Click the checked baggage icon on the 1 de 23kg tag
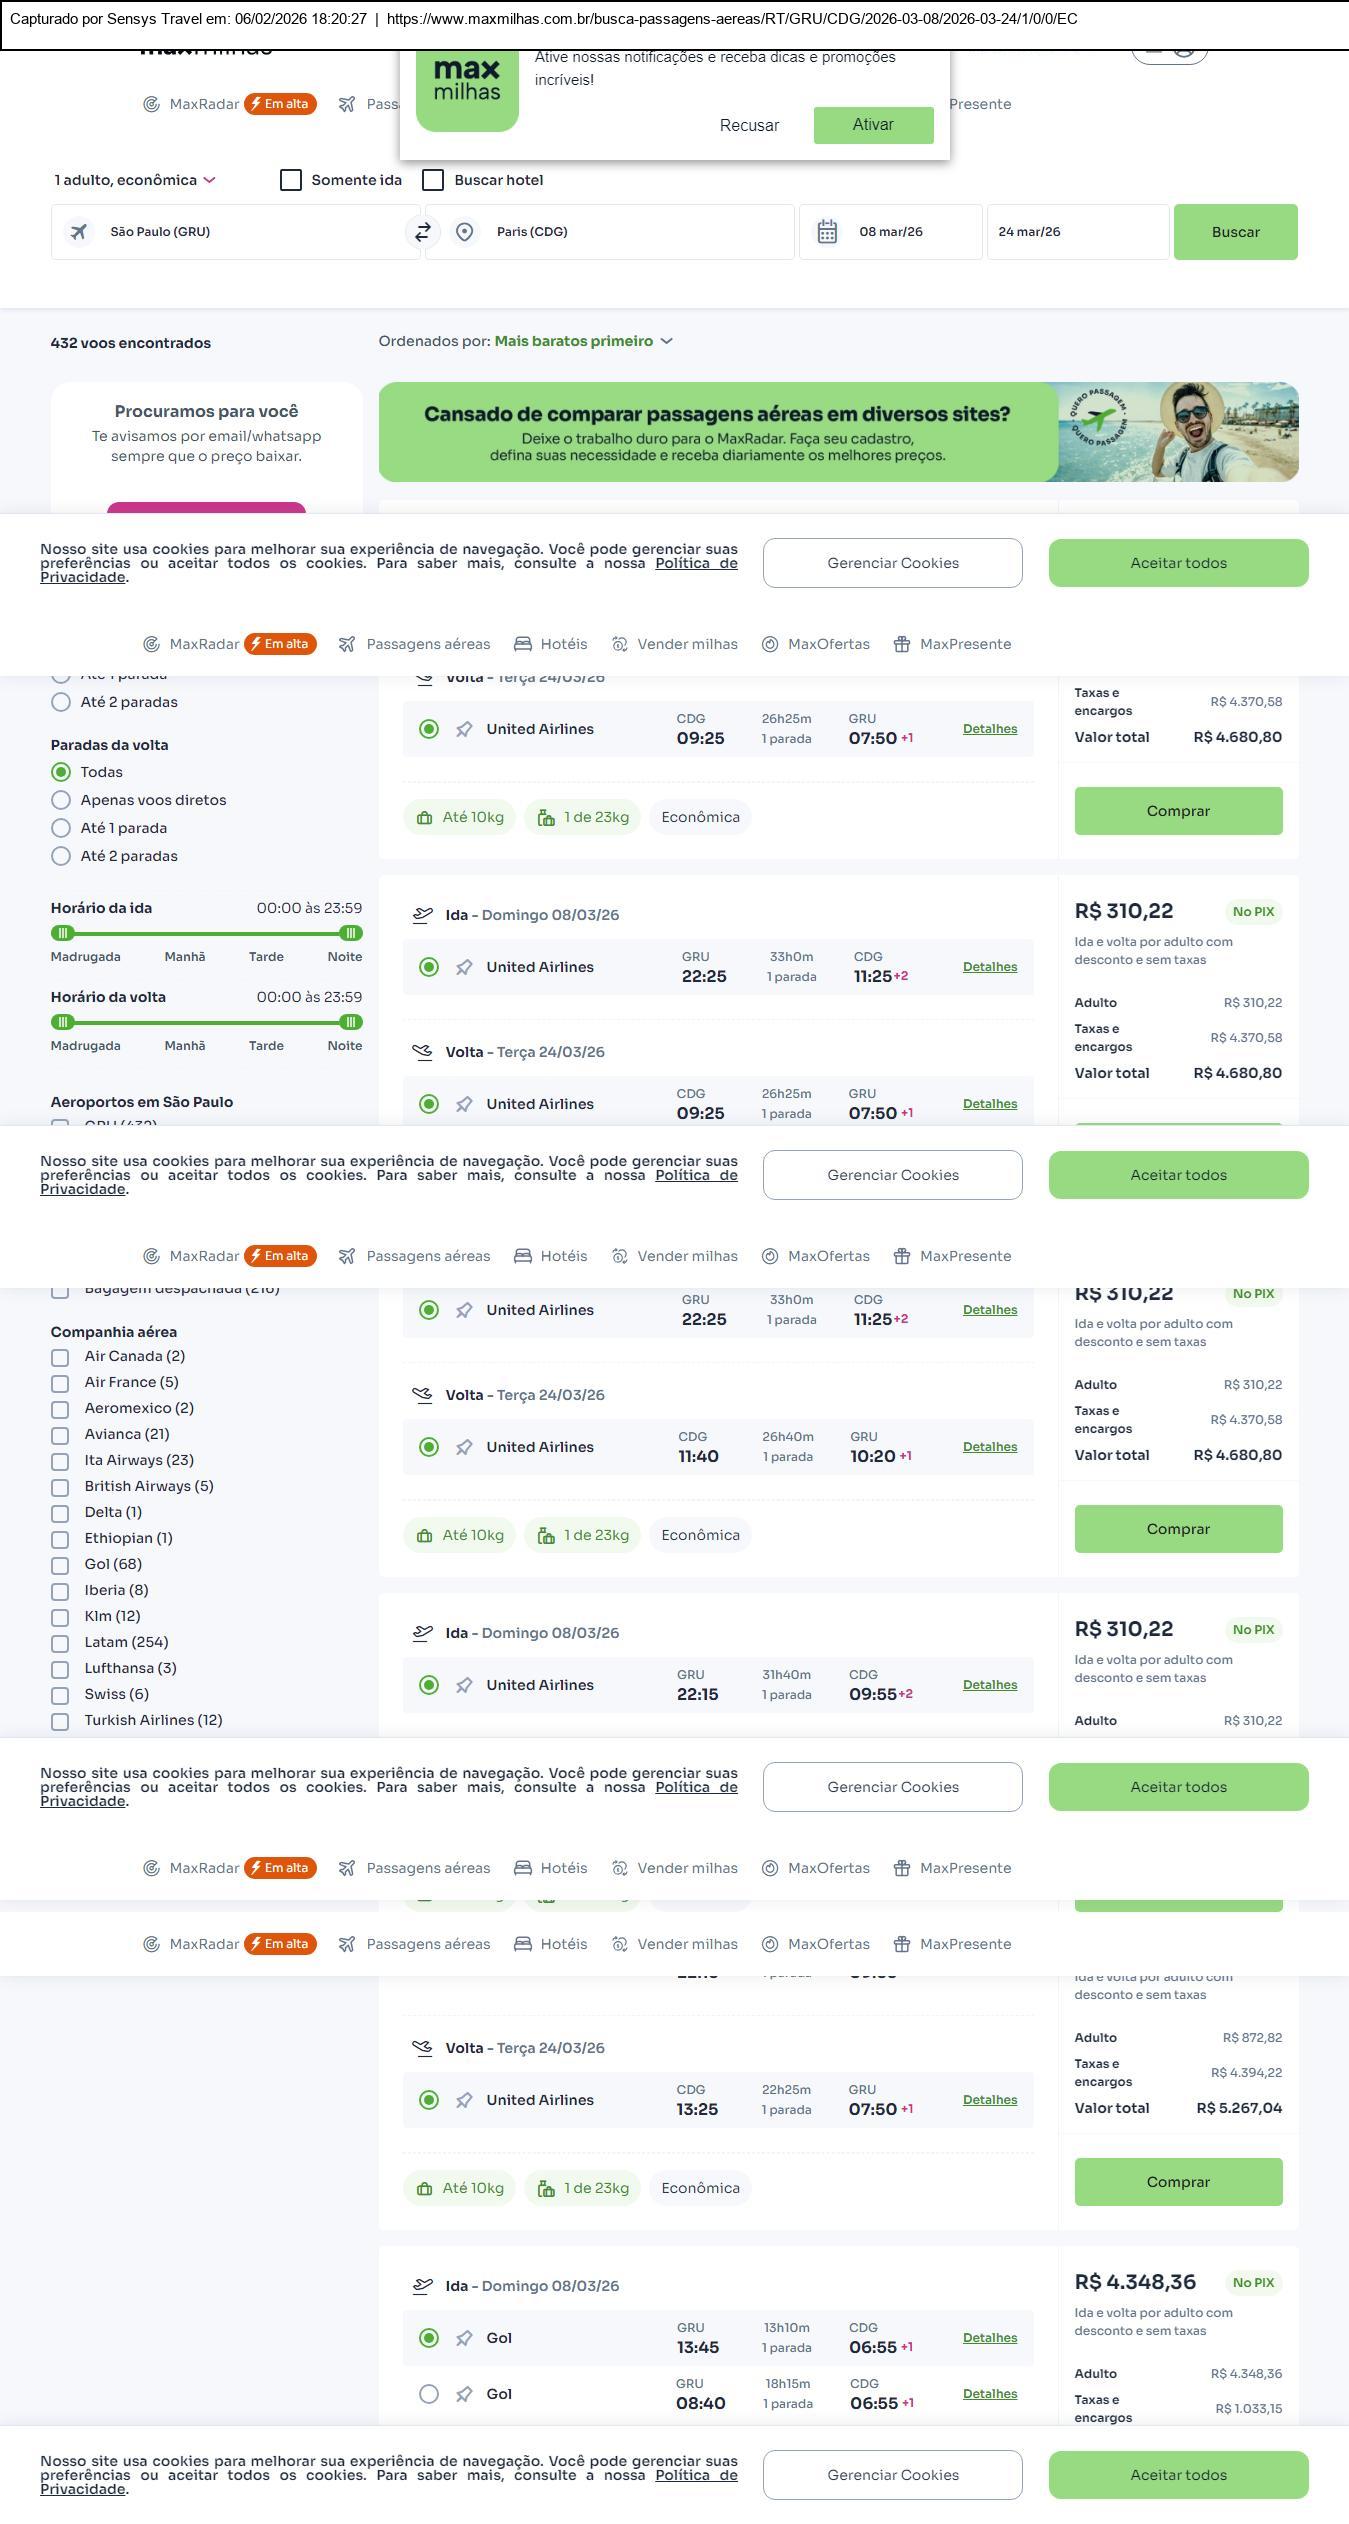The image size is (1349, 2524). tap(546, 818)
